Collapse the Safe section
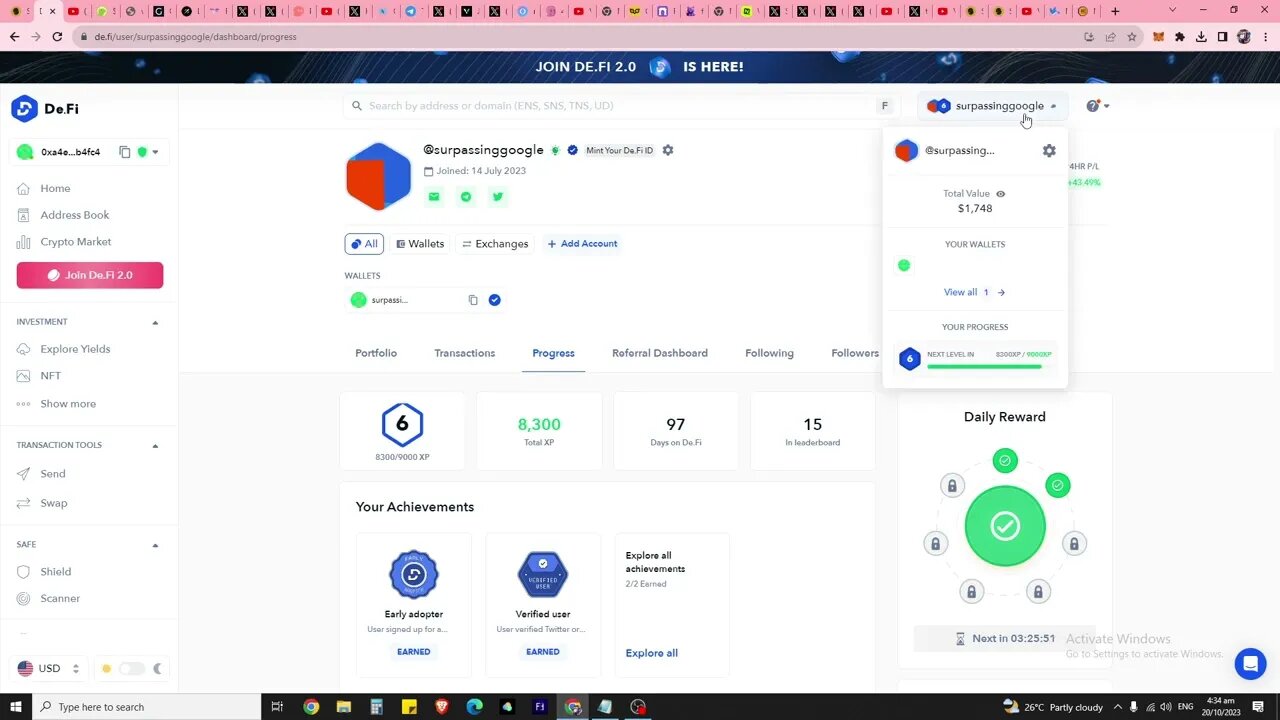1280x720 pixels. (155, 545)
